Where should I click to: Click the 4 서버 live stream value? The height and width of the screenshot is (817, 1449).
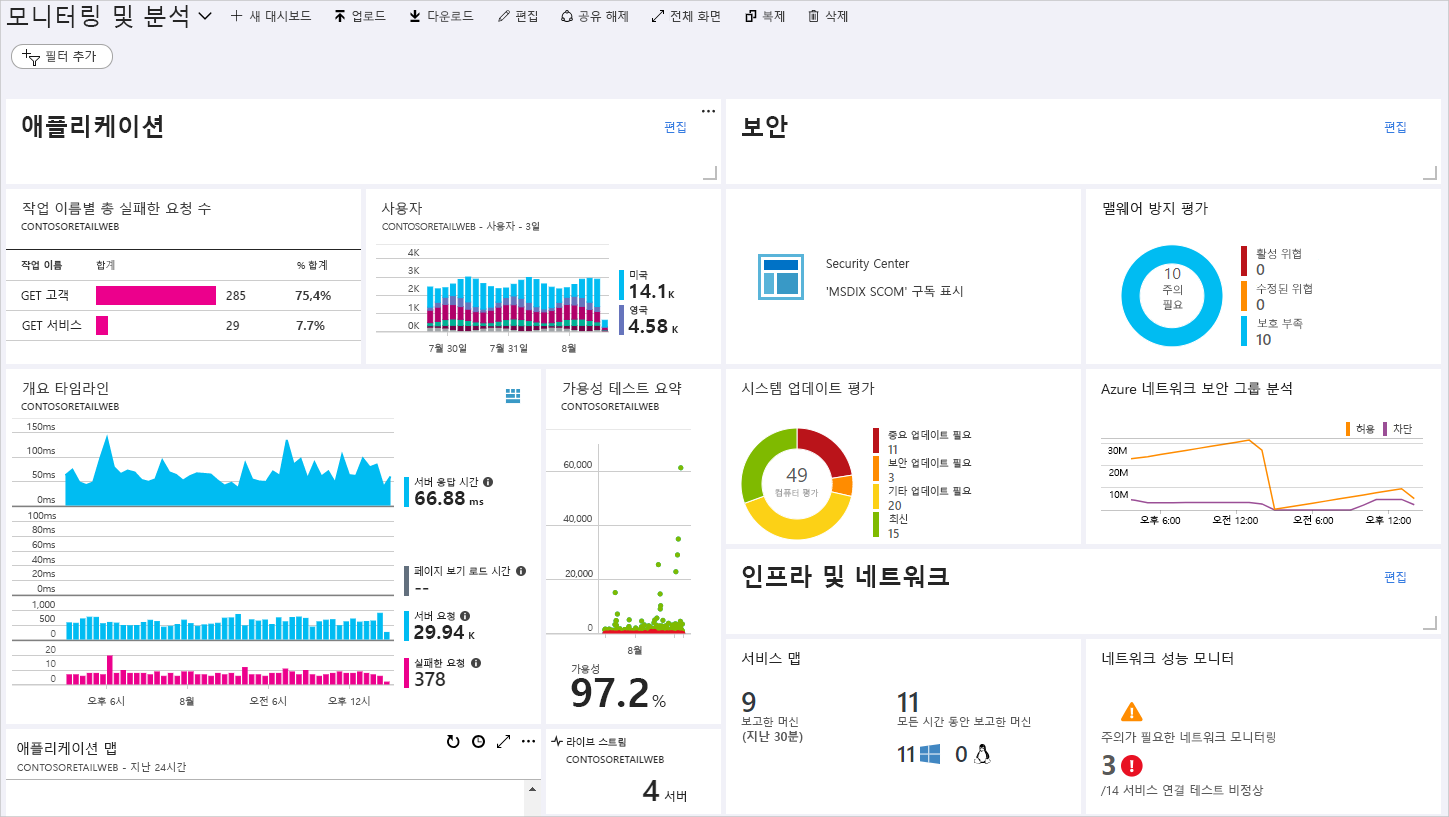pyautogui.click(x=664, y=792)
